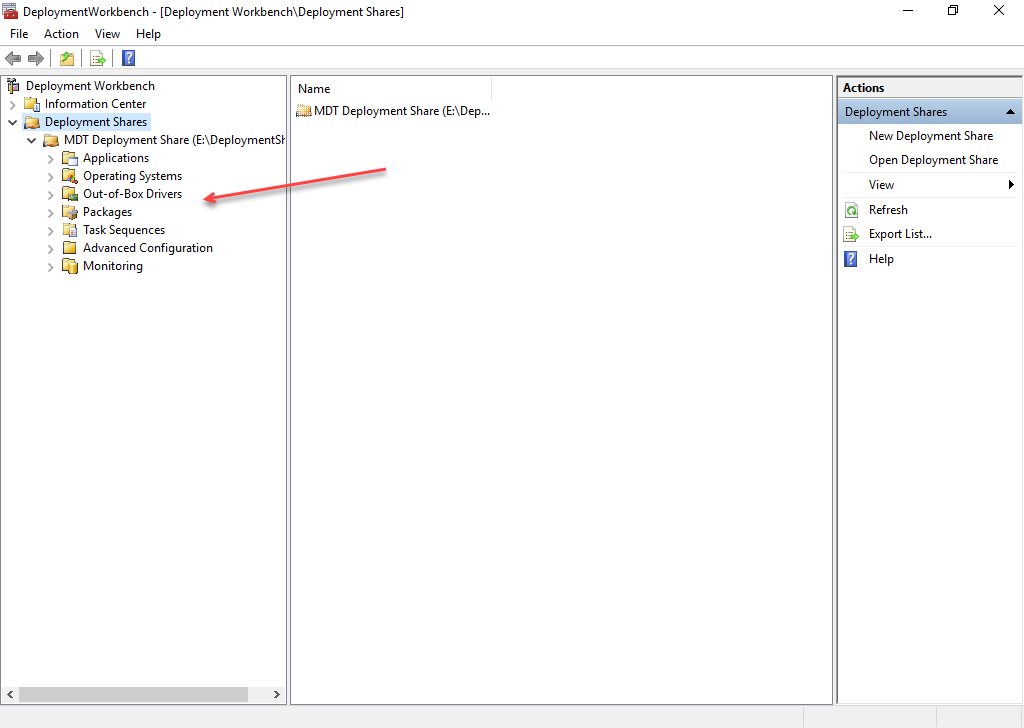
Task: Expand the Out-of-Box Drivers node
Action: click(51, 194)
